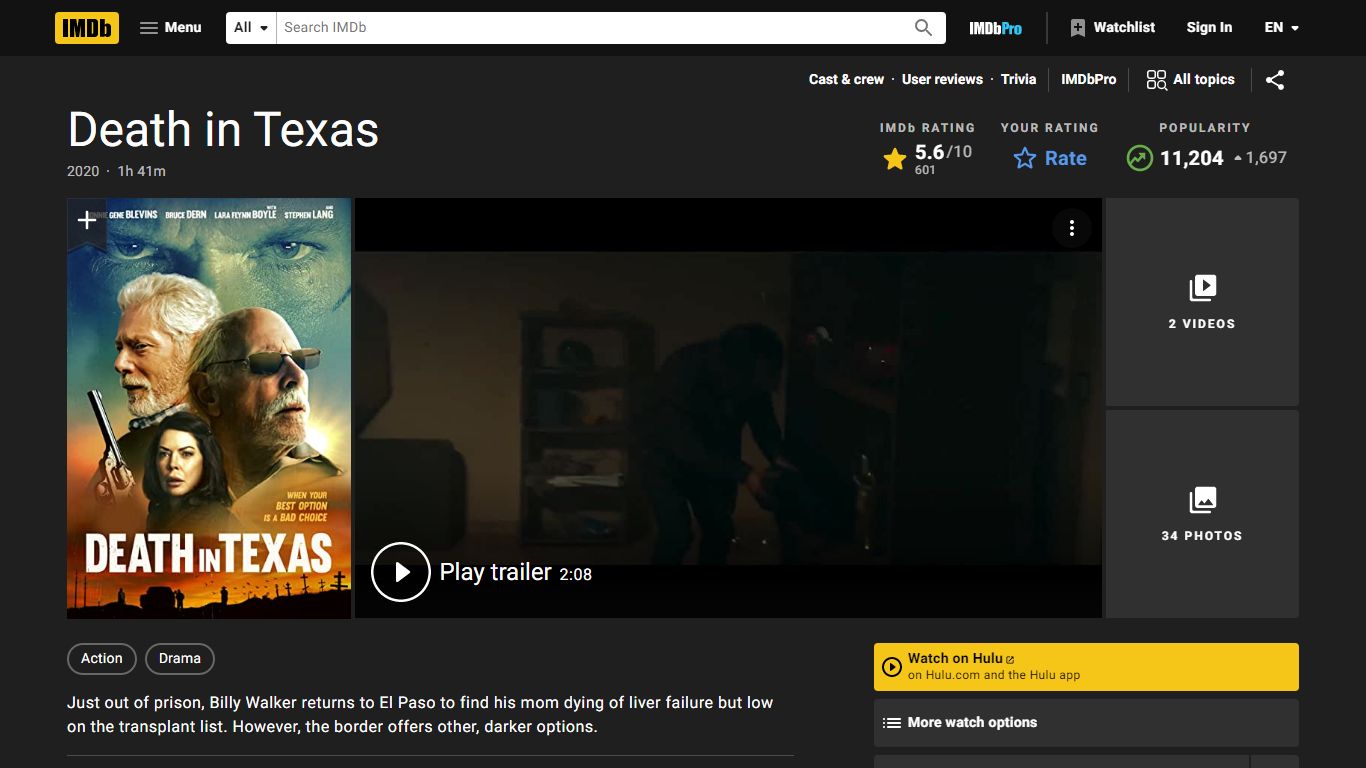This screenshot has height=768, width=1366.
Task: View the 5.6/10 IMDb rating details
Action: coord(927,158)
